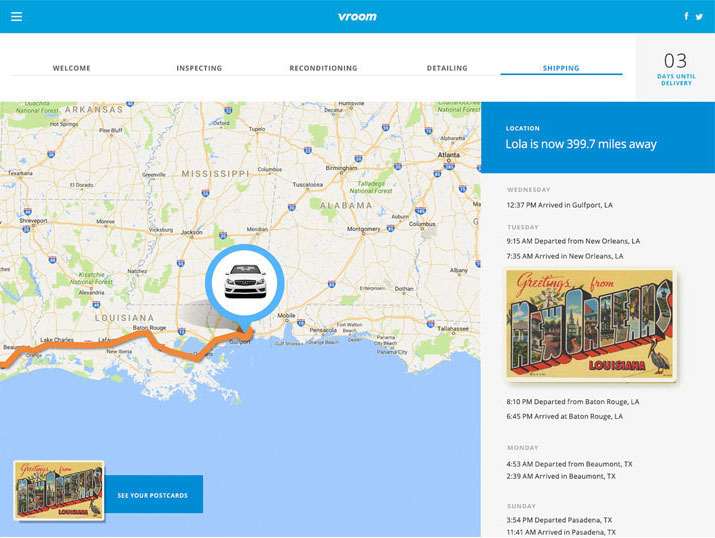715x538 pixels.
Task: Click See Your Postcards button
Action: pos(152,495)
